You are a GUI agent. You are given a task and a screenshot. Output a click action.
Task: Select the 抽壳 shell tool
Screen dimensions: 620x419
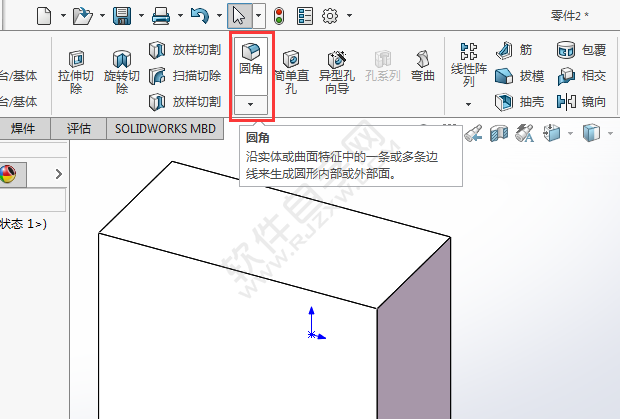520,102
